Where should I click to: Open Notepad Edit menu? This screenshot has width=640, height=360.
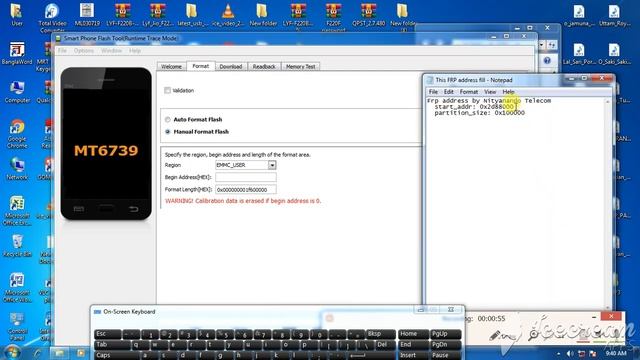coord(449,92)
